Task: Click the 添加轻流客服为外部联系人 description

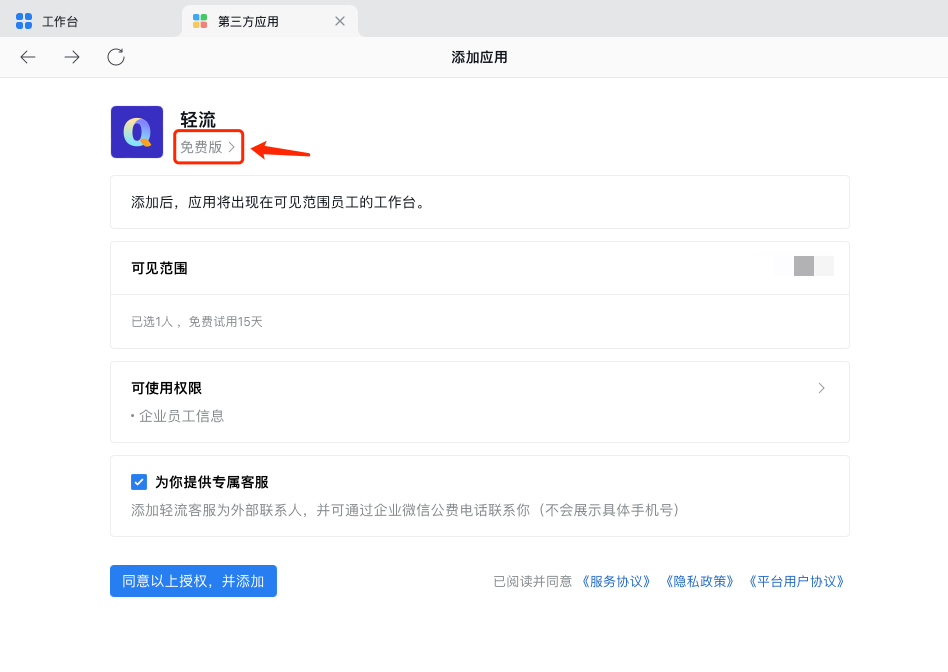Action: 406,511
